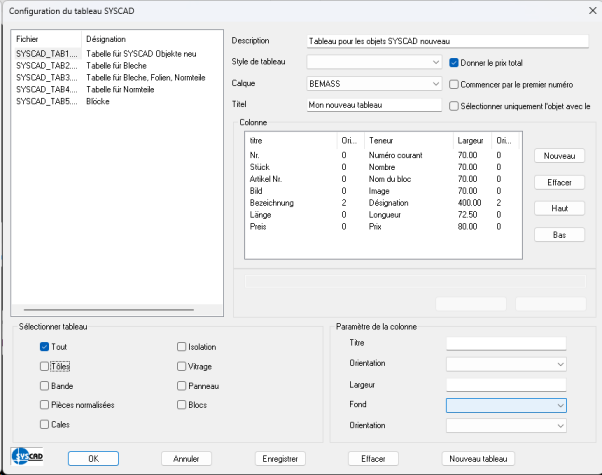This screenshot has height=475, width=602.
Task: Select SYSCAD_TAB4 Tabelle für Normteile row
Action: click(117, 89)
